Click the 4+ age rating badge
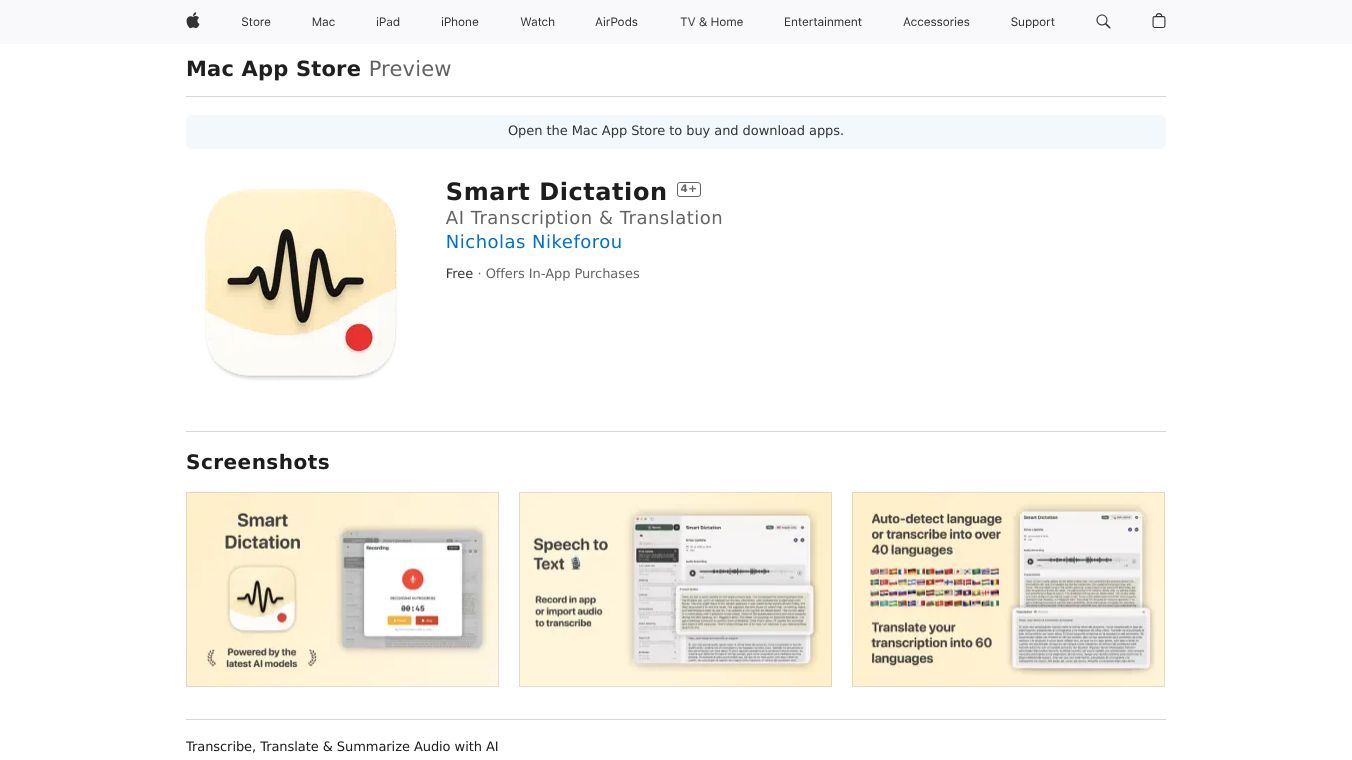 689,189
